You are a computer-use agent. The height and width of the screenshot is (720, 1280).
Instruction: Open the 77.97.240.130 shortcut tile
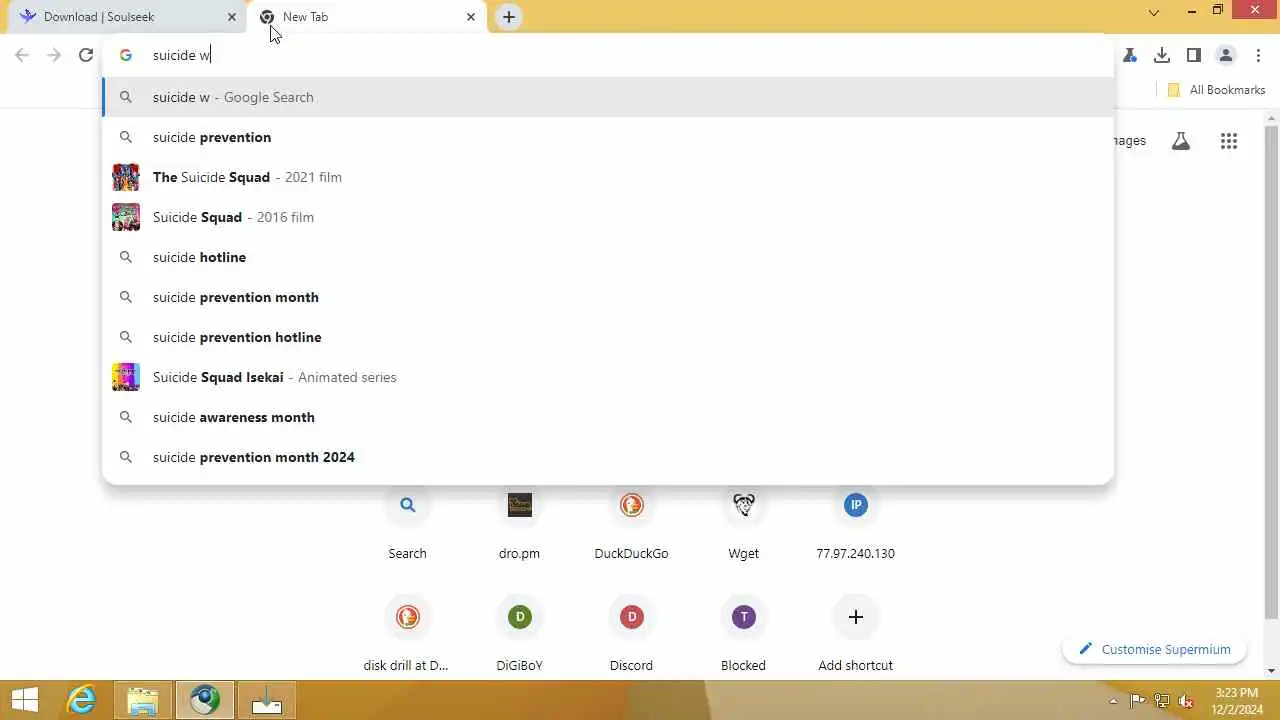(855, 524)
